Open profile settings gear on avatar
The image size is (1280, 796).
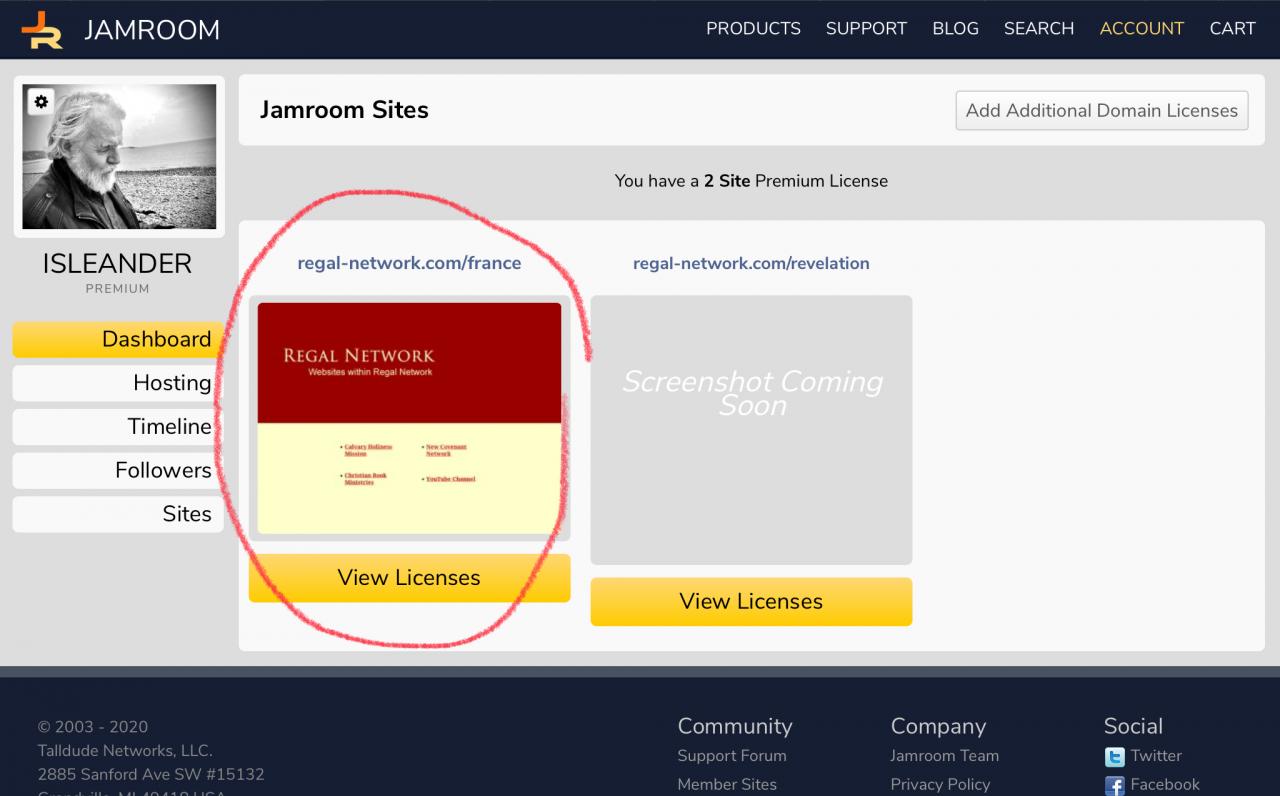point(40,102)
